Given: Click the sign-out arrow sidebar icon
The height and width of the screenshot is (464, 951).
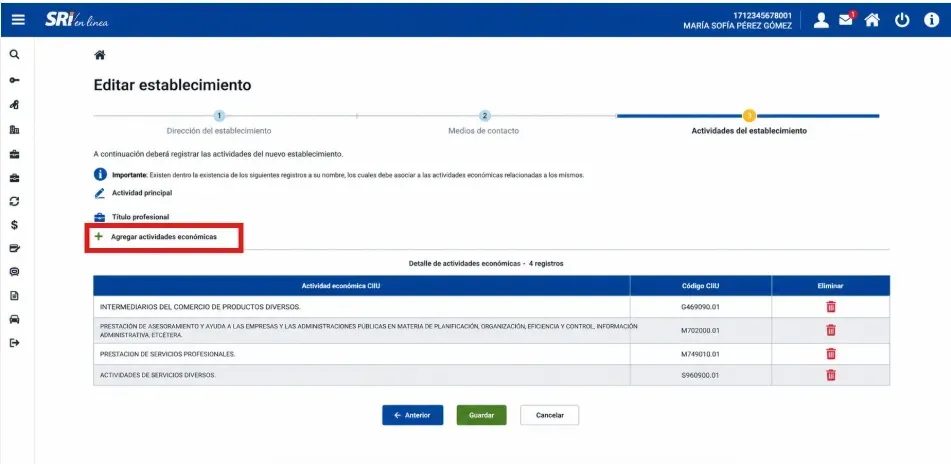Looking at the screenshot, I should [x=15, y=343].
